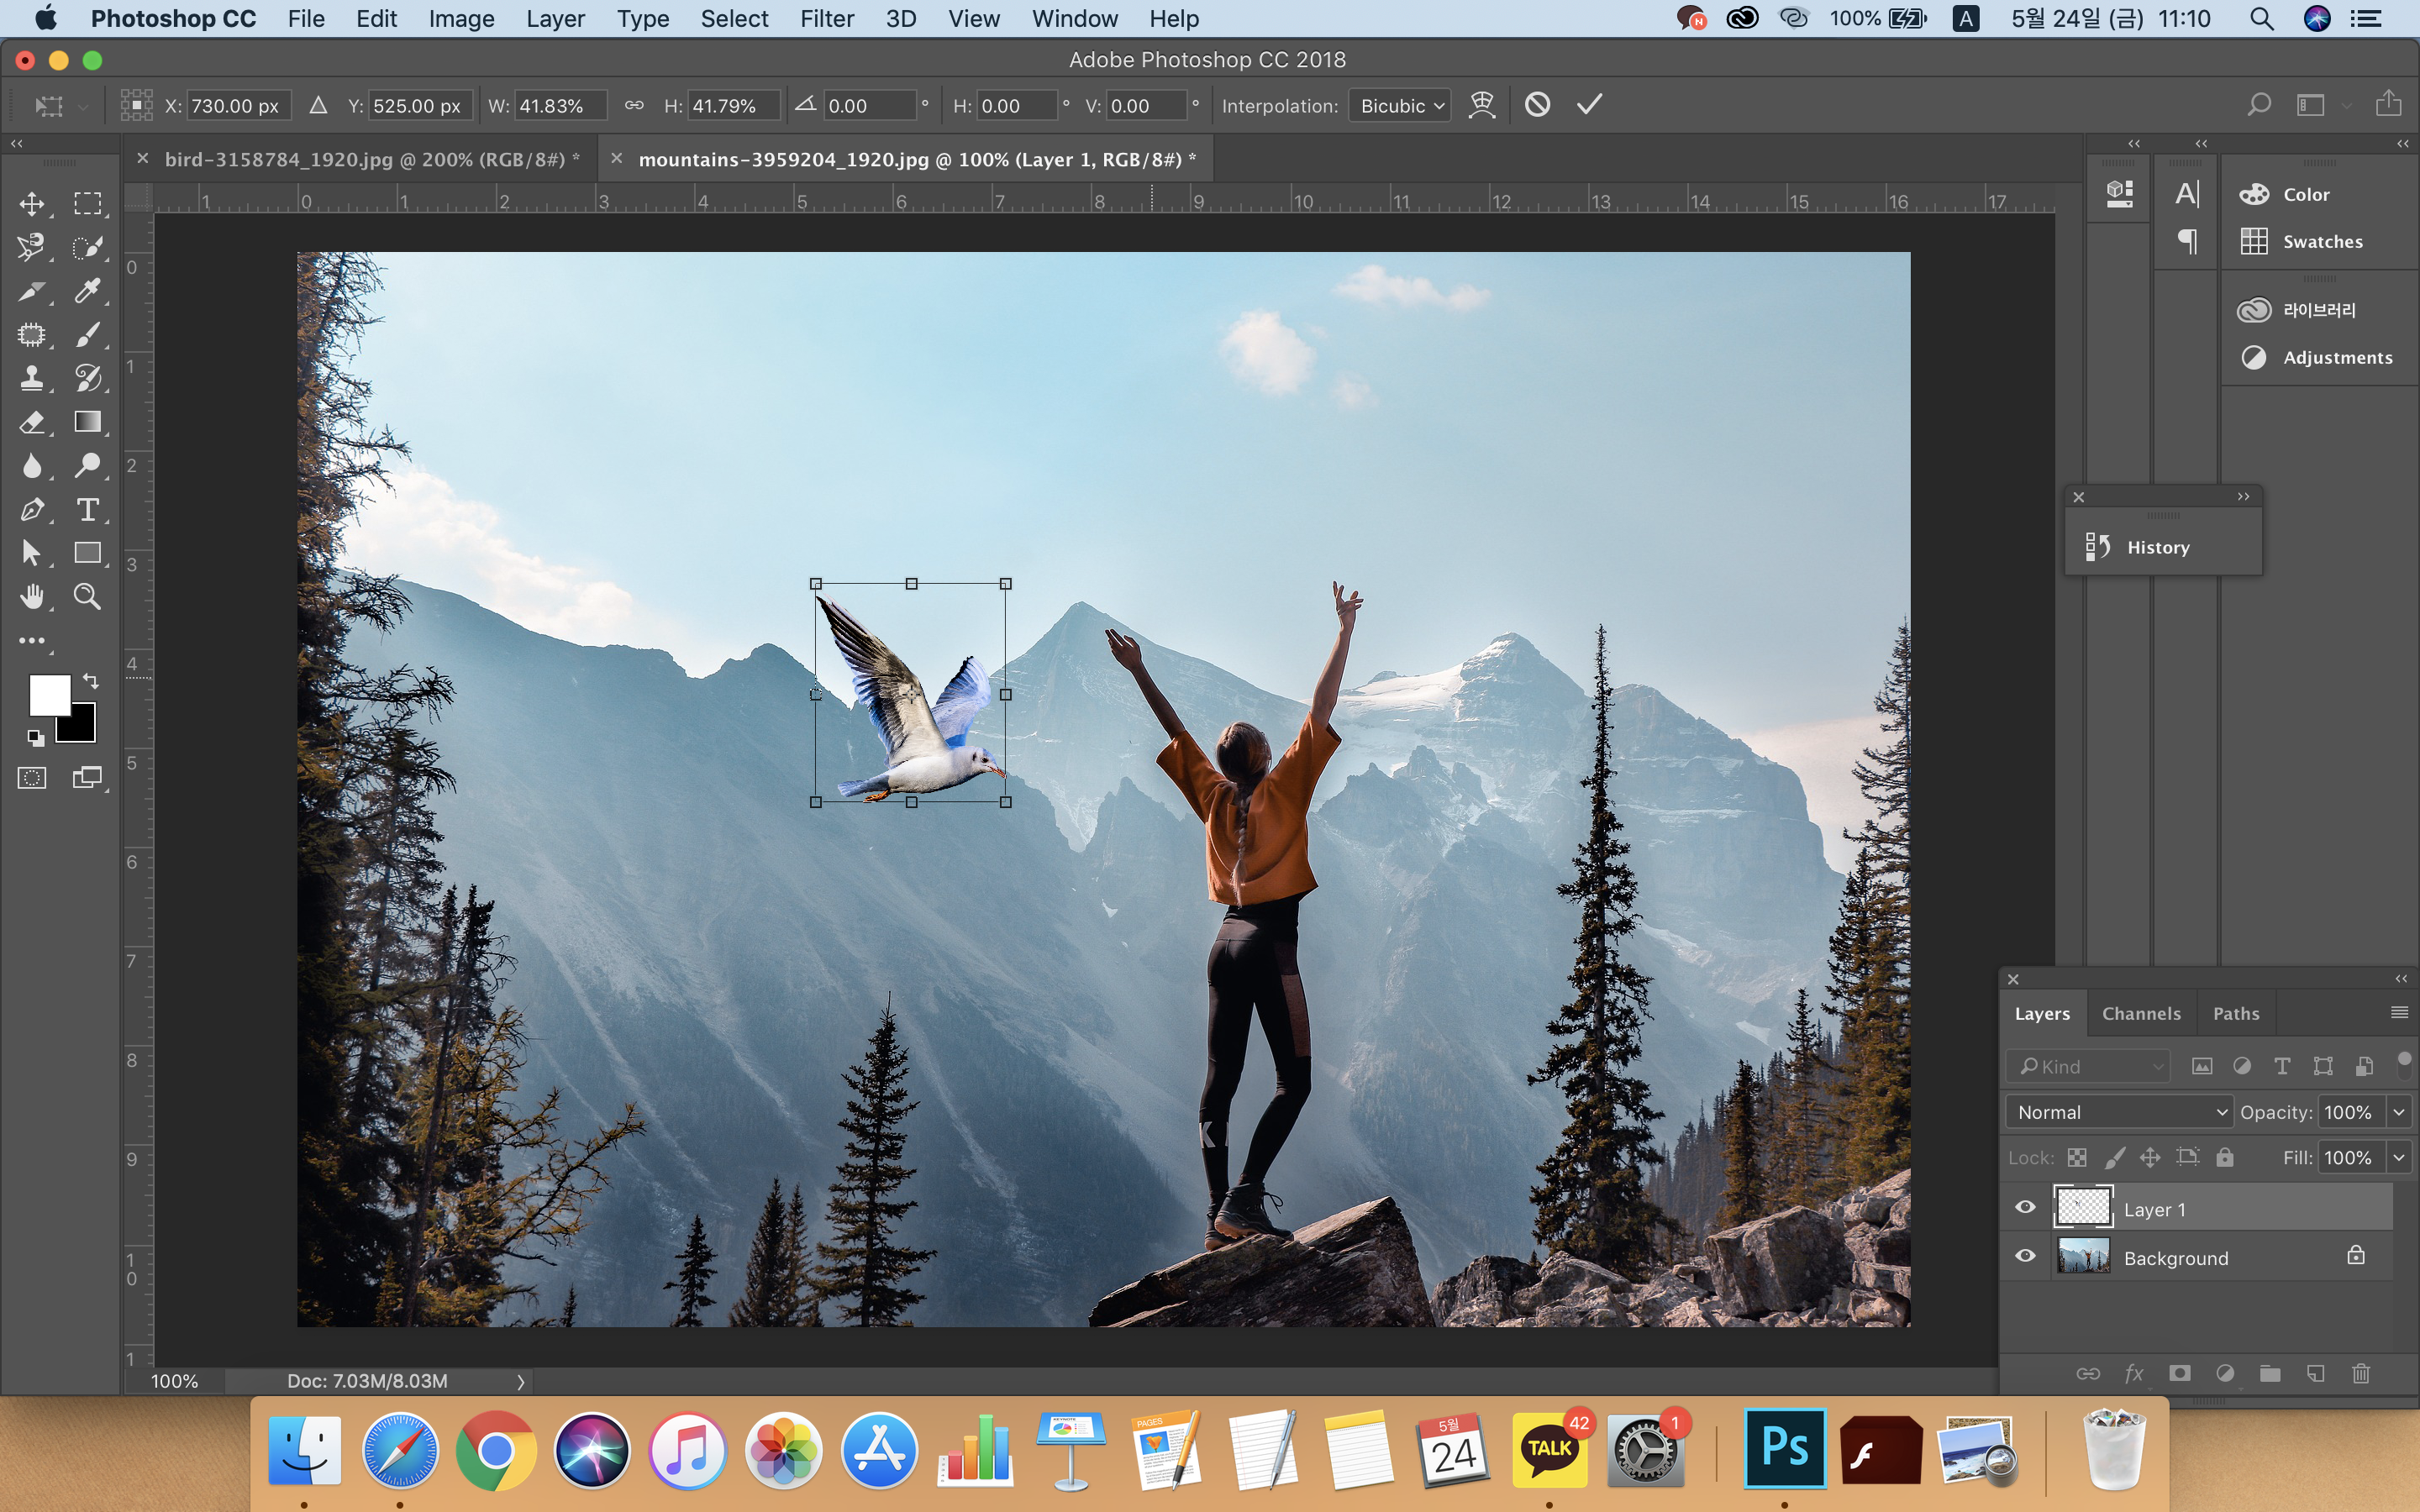Select the Horizontal Type tool
The image size is (2420, 1512).
87,510
